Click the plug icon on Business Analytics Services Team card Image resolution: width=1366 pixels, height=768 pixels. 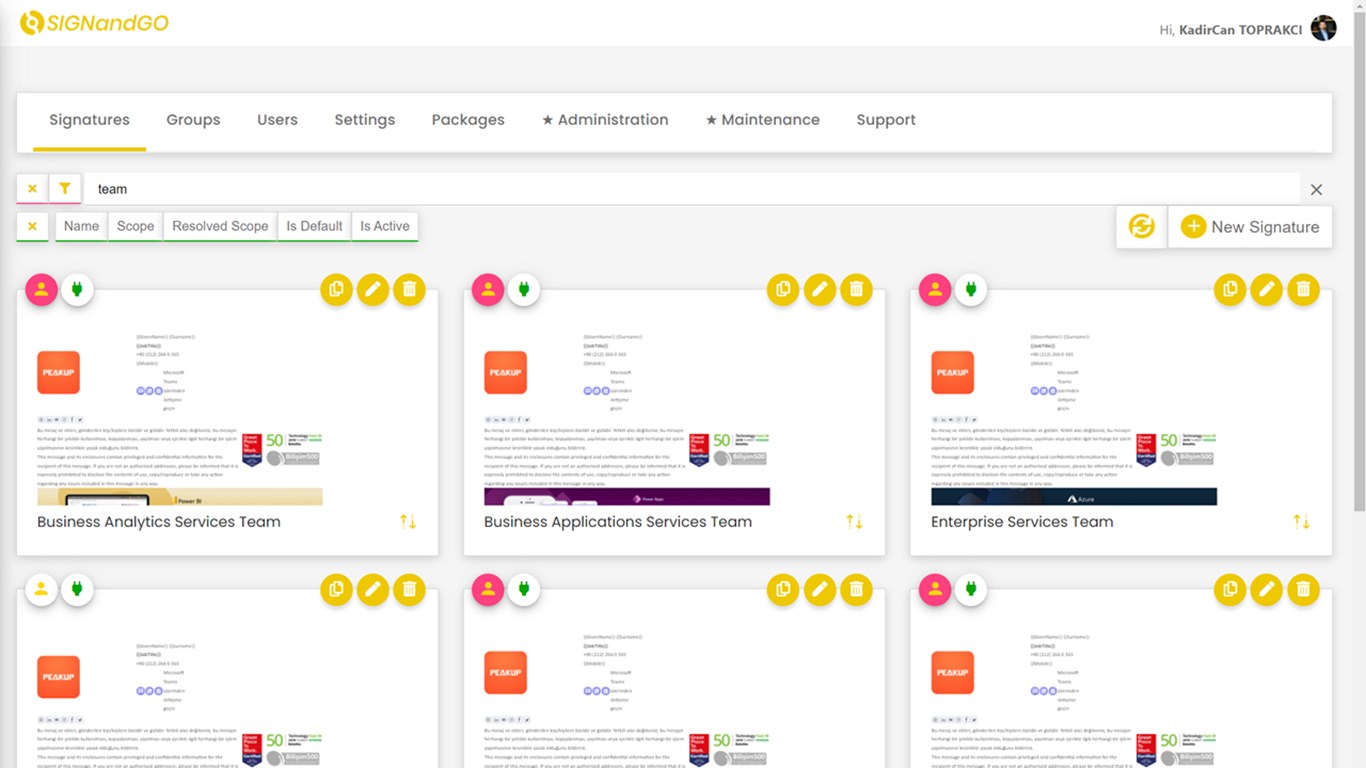click(77, 290)
